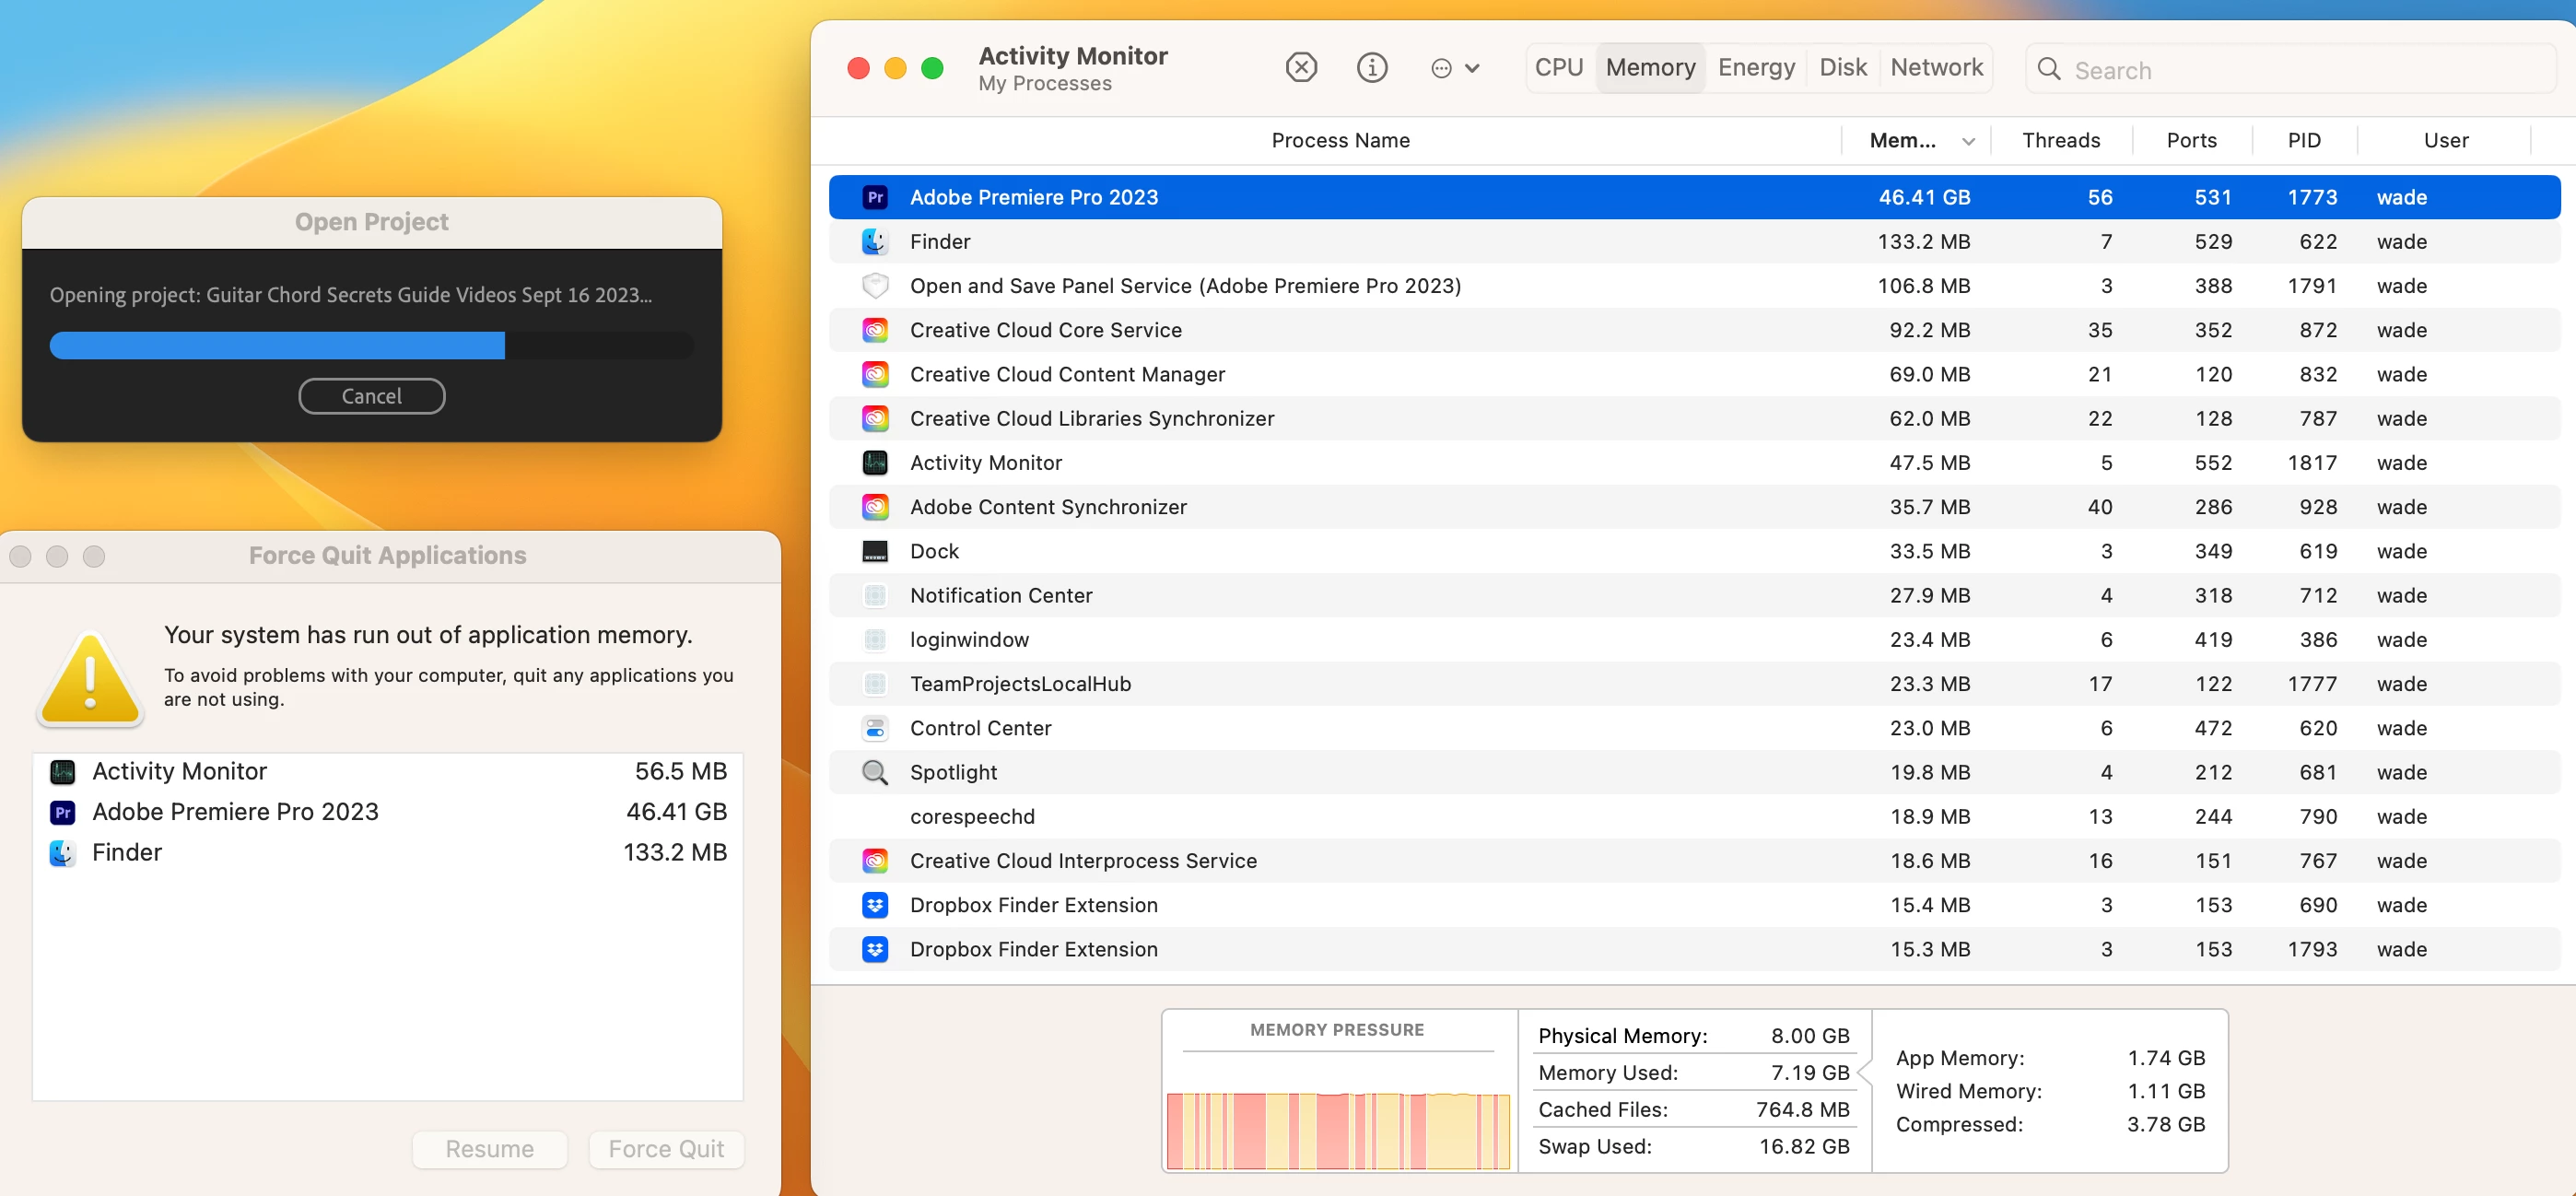The height and width of the screenshot is (1196, 2576).
Task: Switch to the Network tab
Action: pos(1936,67)
